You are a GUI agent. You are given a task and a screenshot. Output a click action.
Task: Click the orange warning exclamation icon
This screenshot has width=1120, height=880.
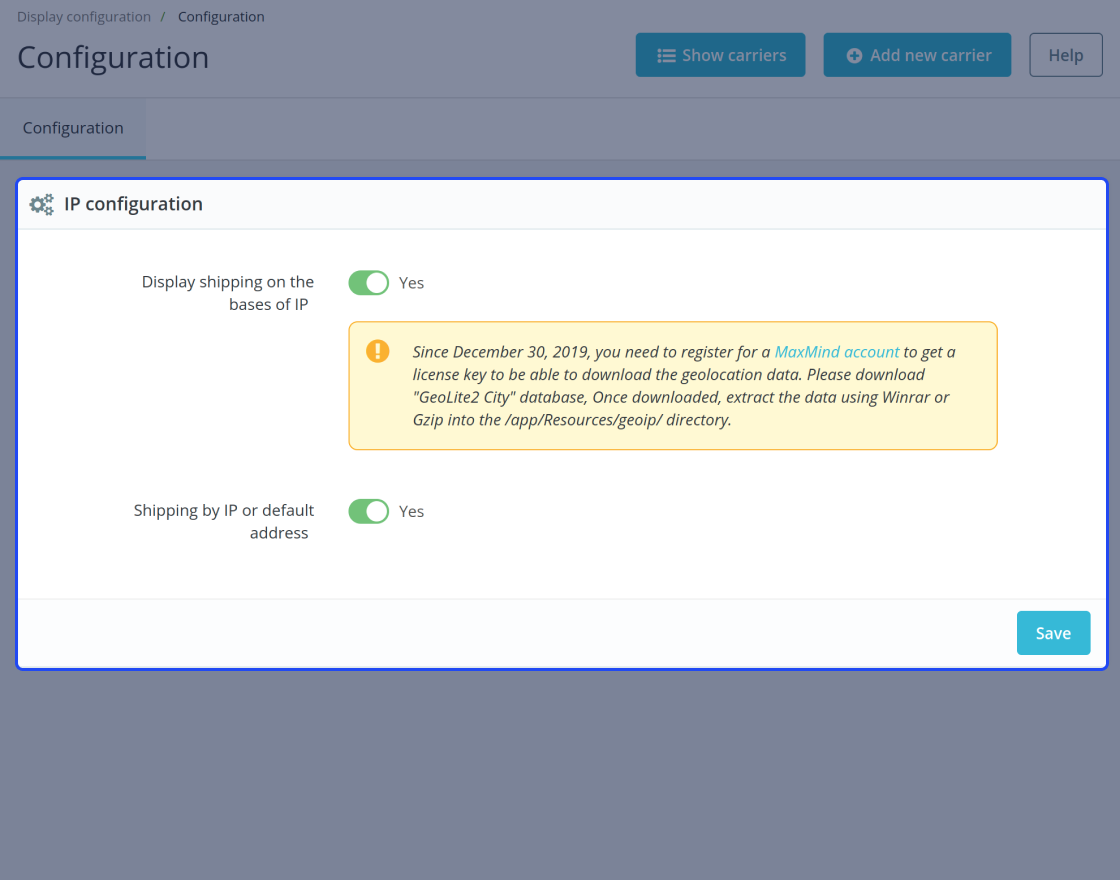tap(378, 351)
